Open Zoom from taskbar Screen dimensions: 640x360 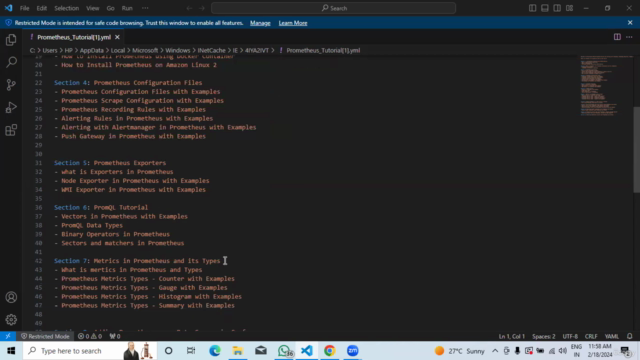[x=353, y=351]
